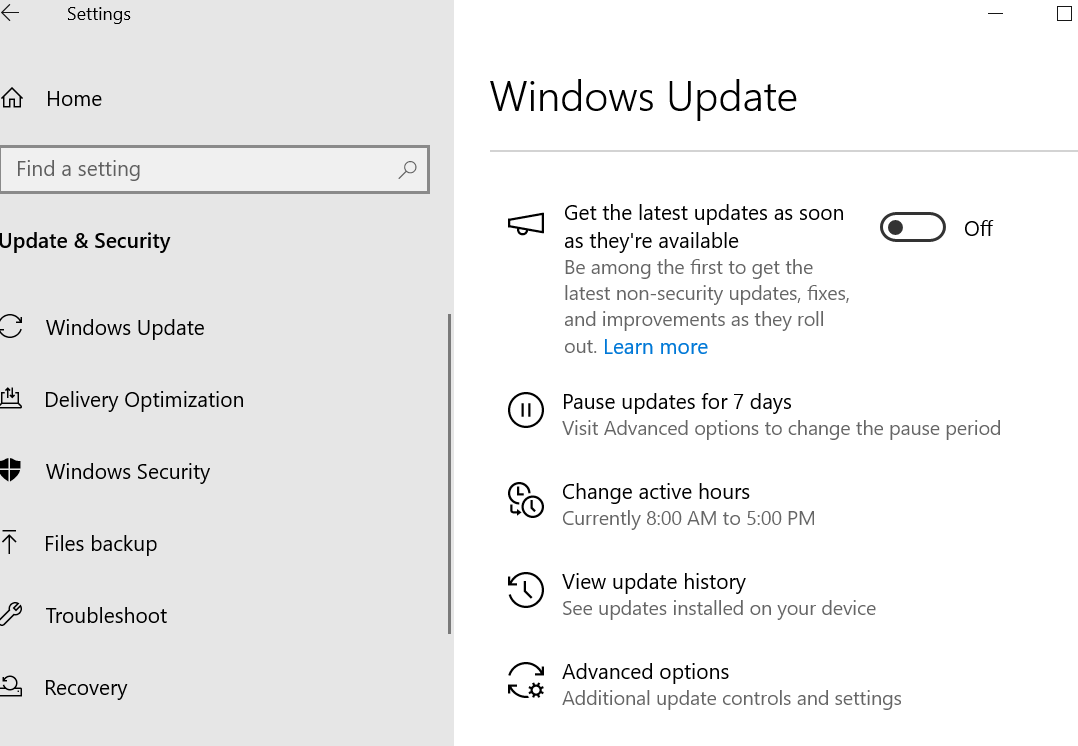
Task: Toggle Get the latest updates switch
Action: 912,228
